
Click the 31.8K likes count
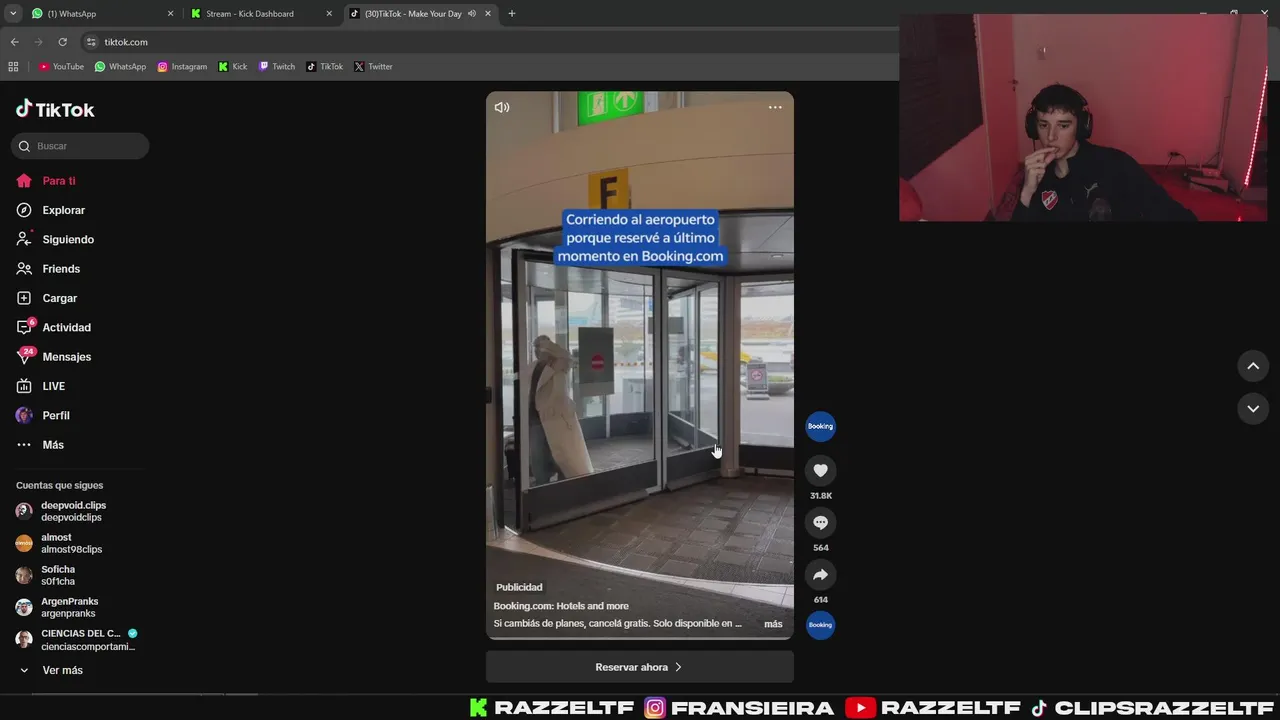tap(821, 496)
